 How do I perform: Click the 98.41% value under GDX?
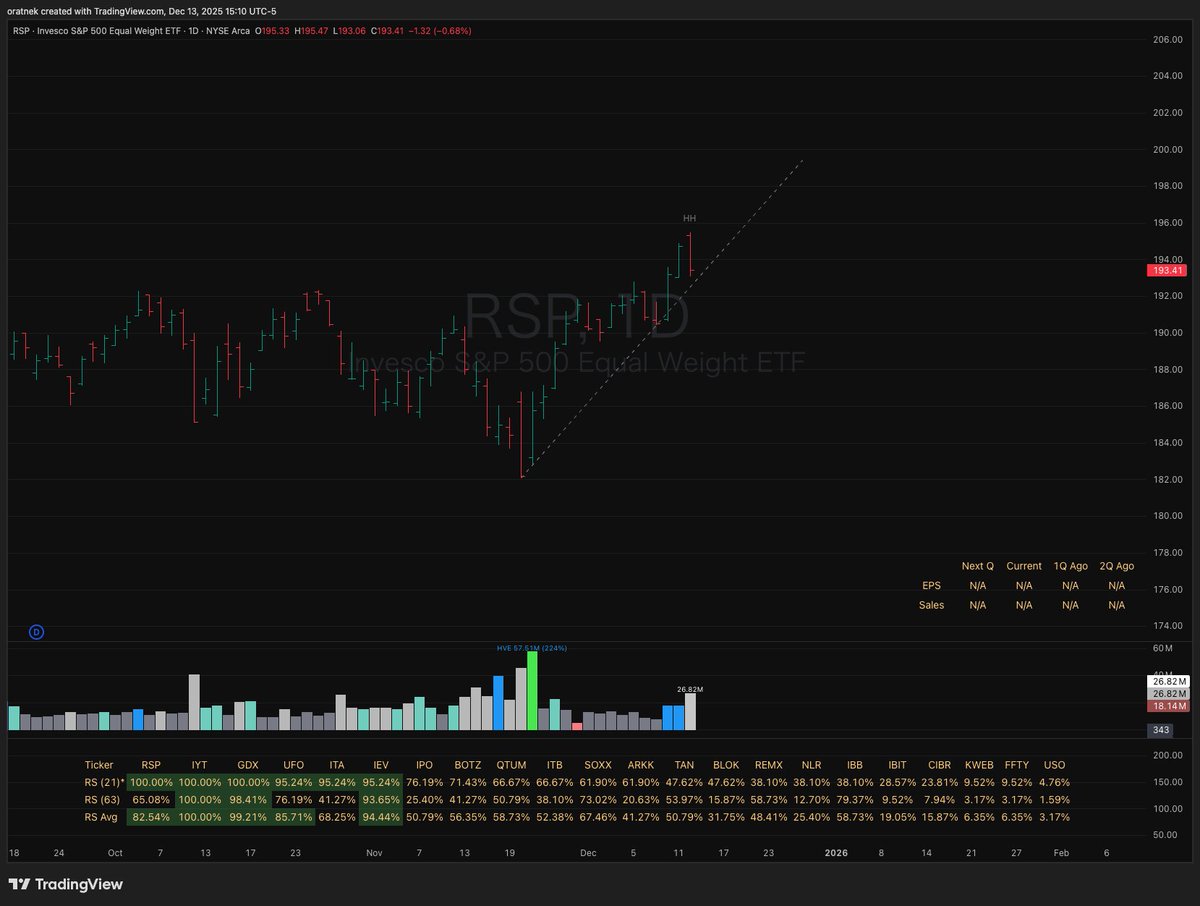pyautogui.click(x=248, y=800)
